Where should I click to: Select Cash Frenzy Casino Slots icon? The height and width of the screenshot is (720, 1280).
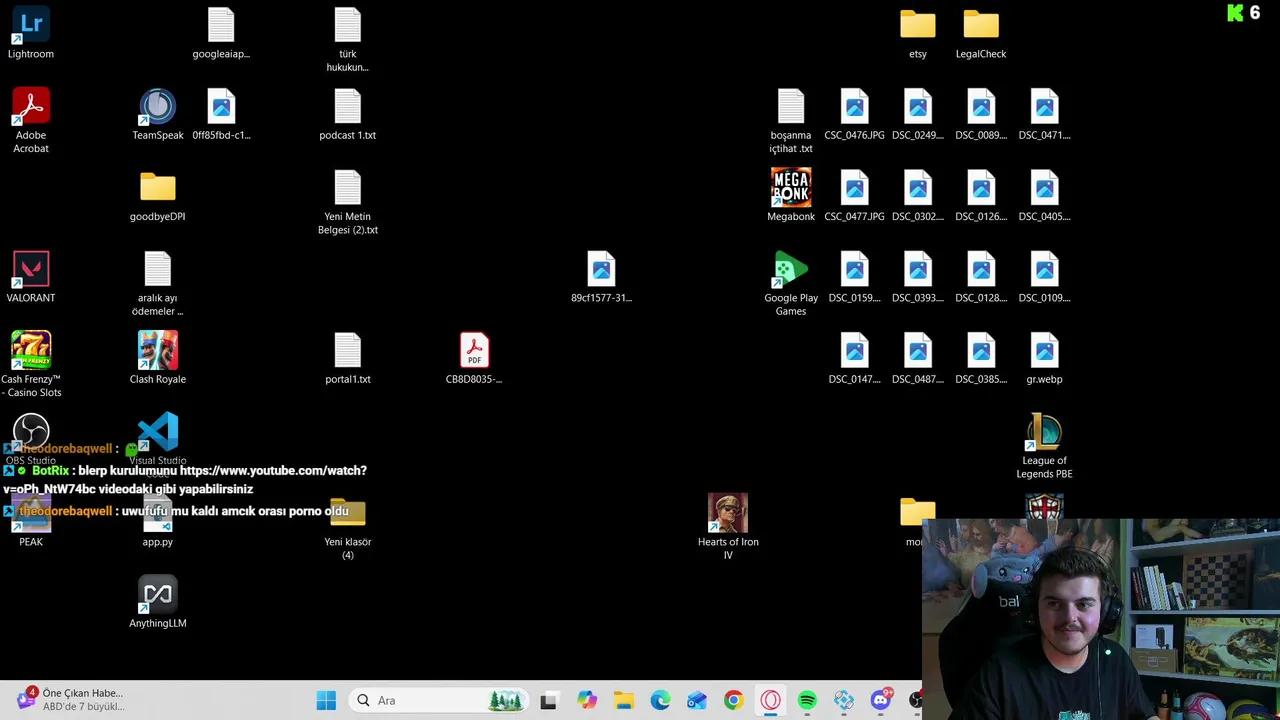point(31,365)
